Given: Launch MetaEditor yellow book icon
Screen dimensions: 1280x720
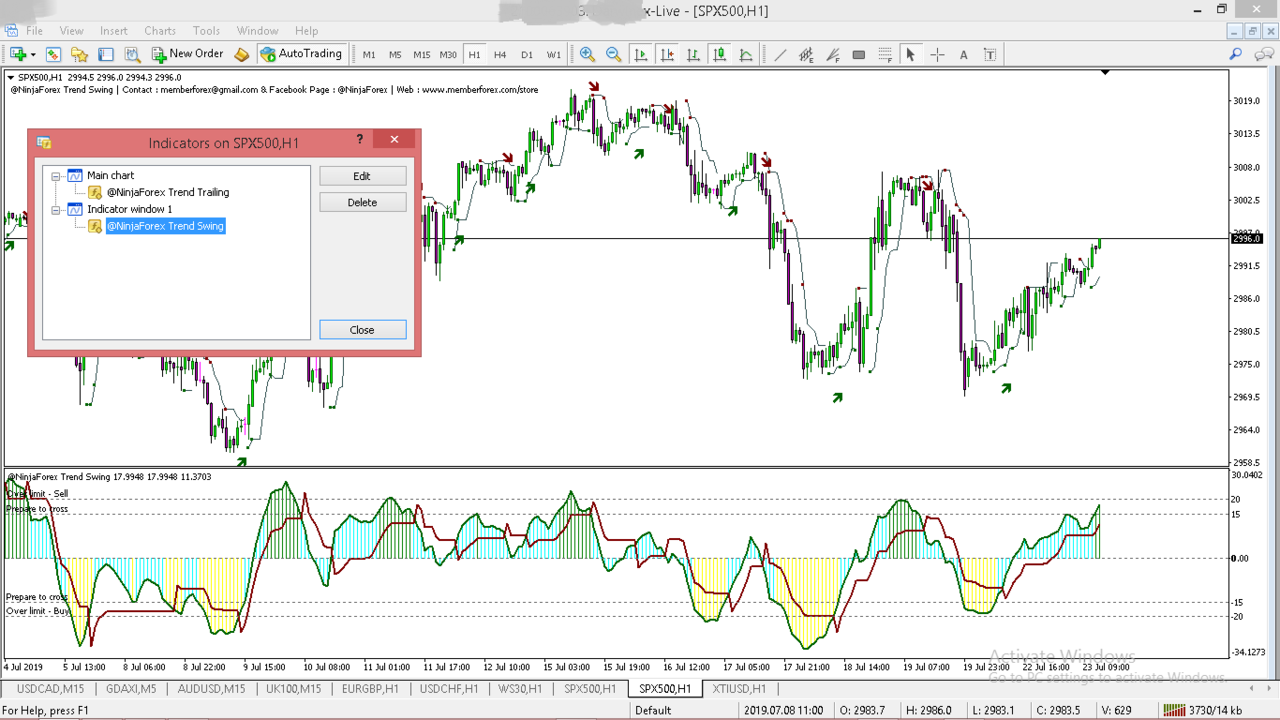Looking at the screenshot, I should click(x=241, y=54).
